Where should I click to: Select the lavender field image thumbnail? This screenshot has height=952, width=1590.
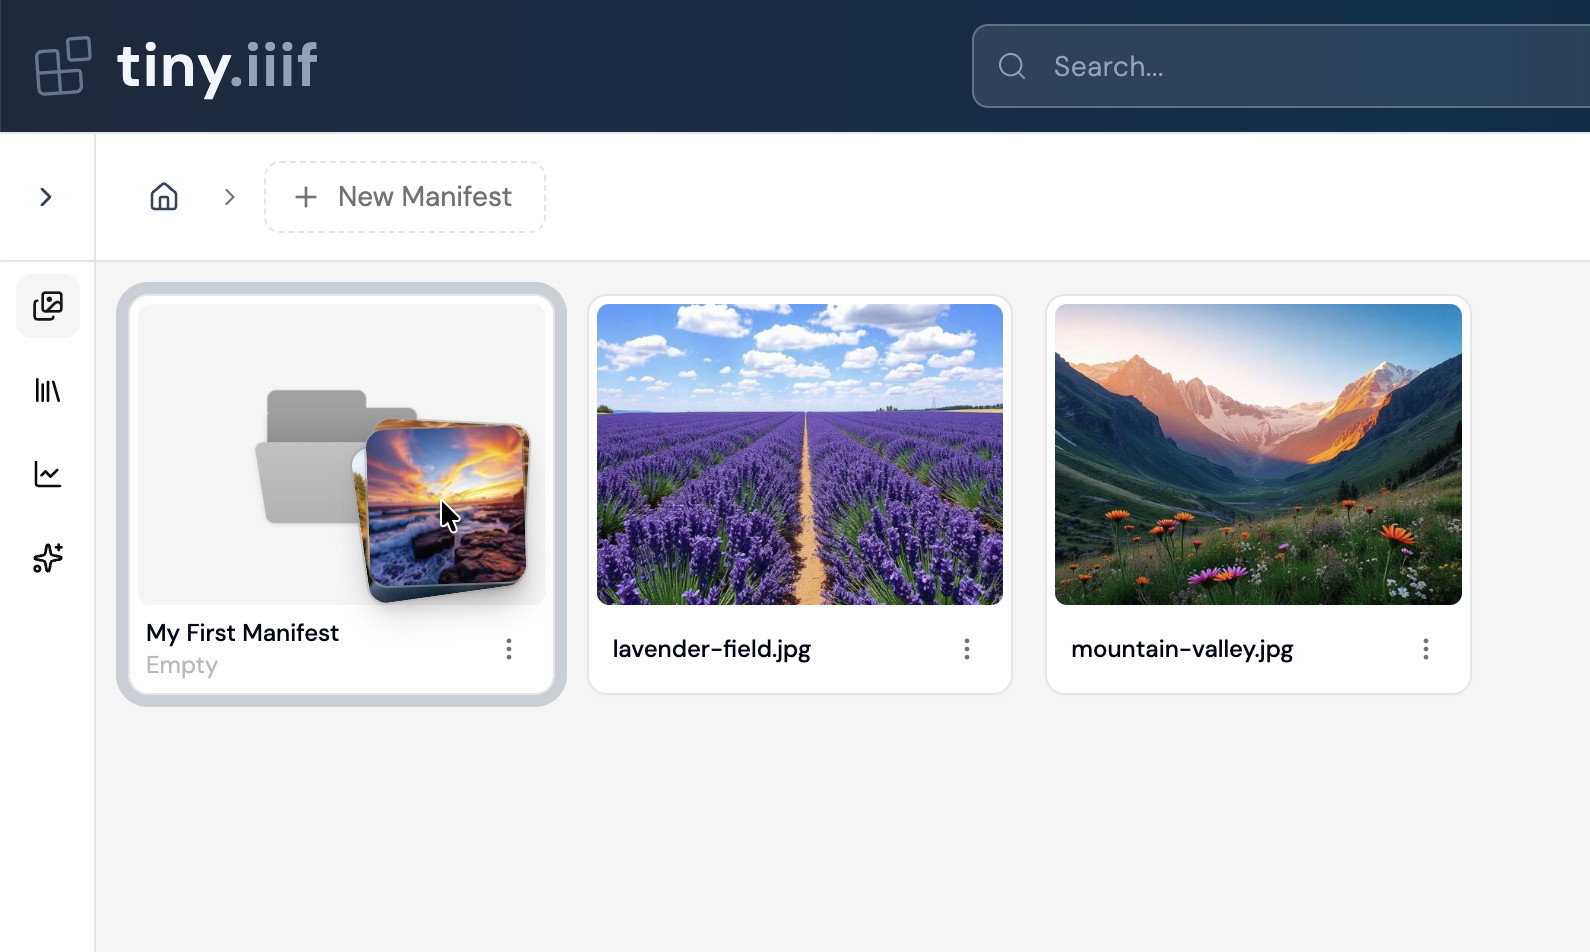(800, 454)
